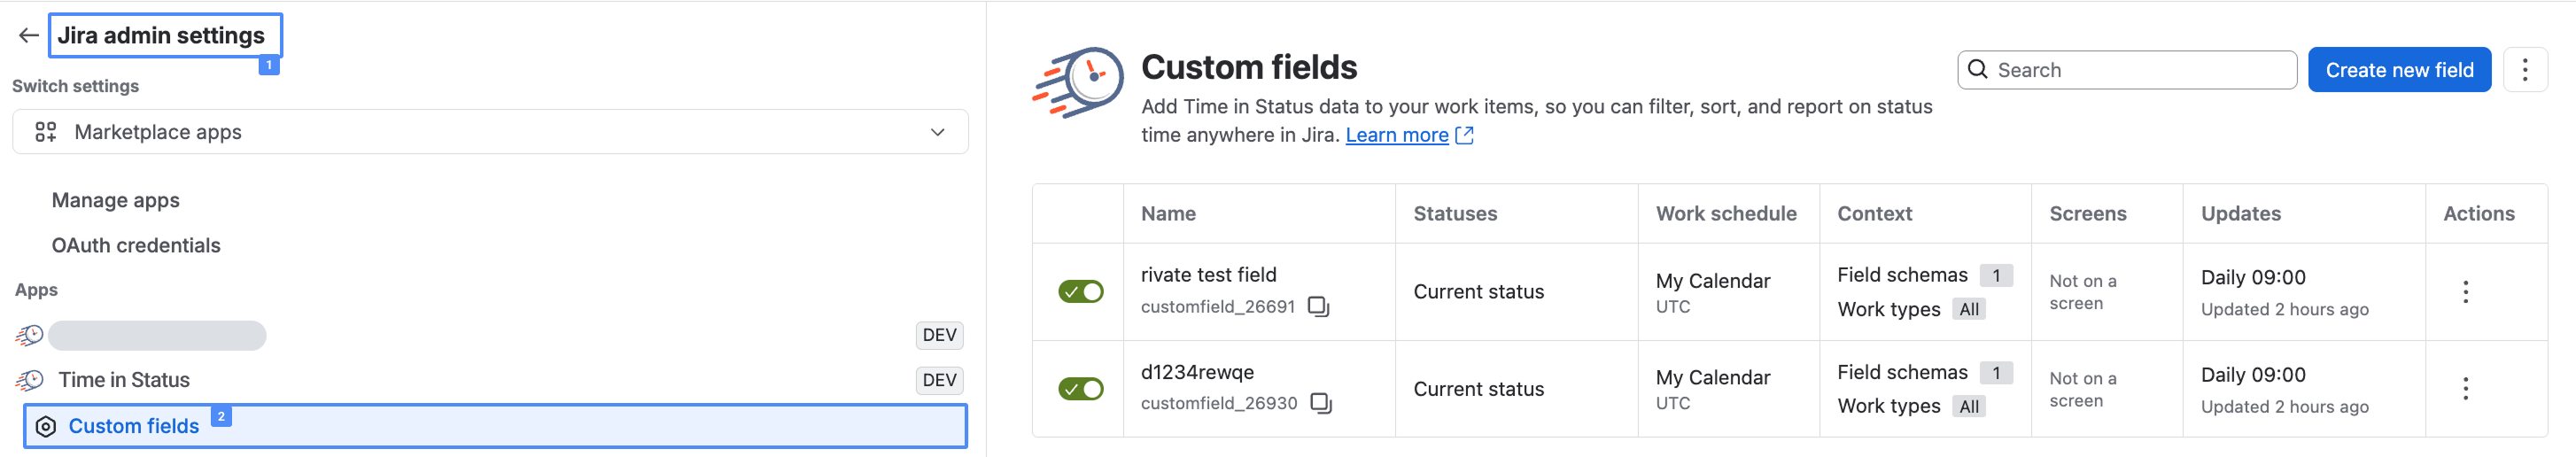Open more options next to Create new field
The height and width of the screenshot is (457, 2576).
click(x=2525, y=70)
